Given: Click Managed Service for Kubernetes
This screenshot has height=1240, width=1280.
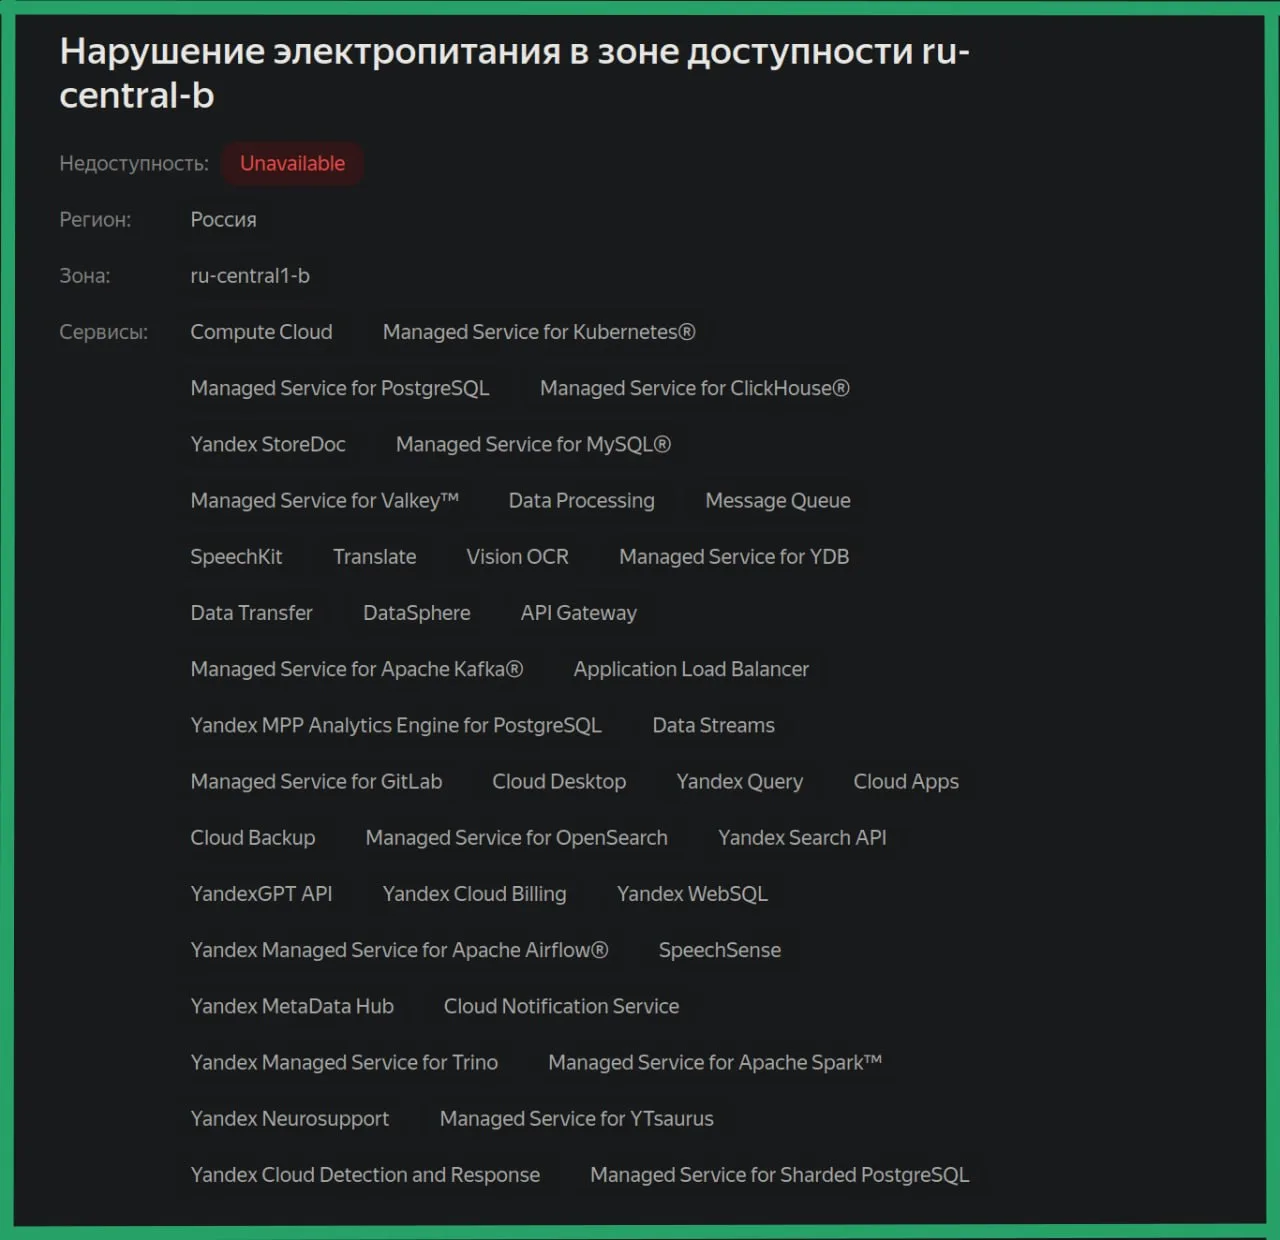Looking at the screenshot, I should pyautogui.click(x=539, y=332).
